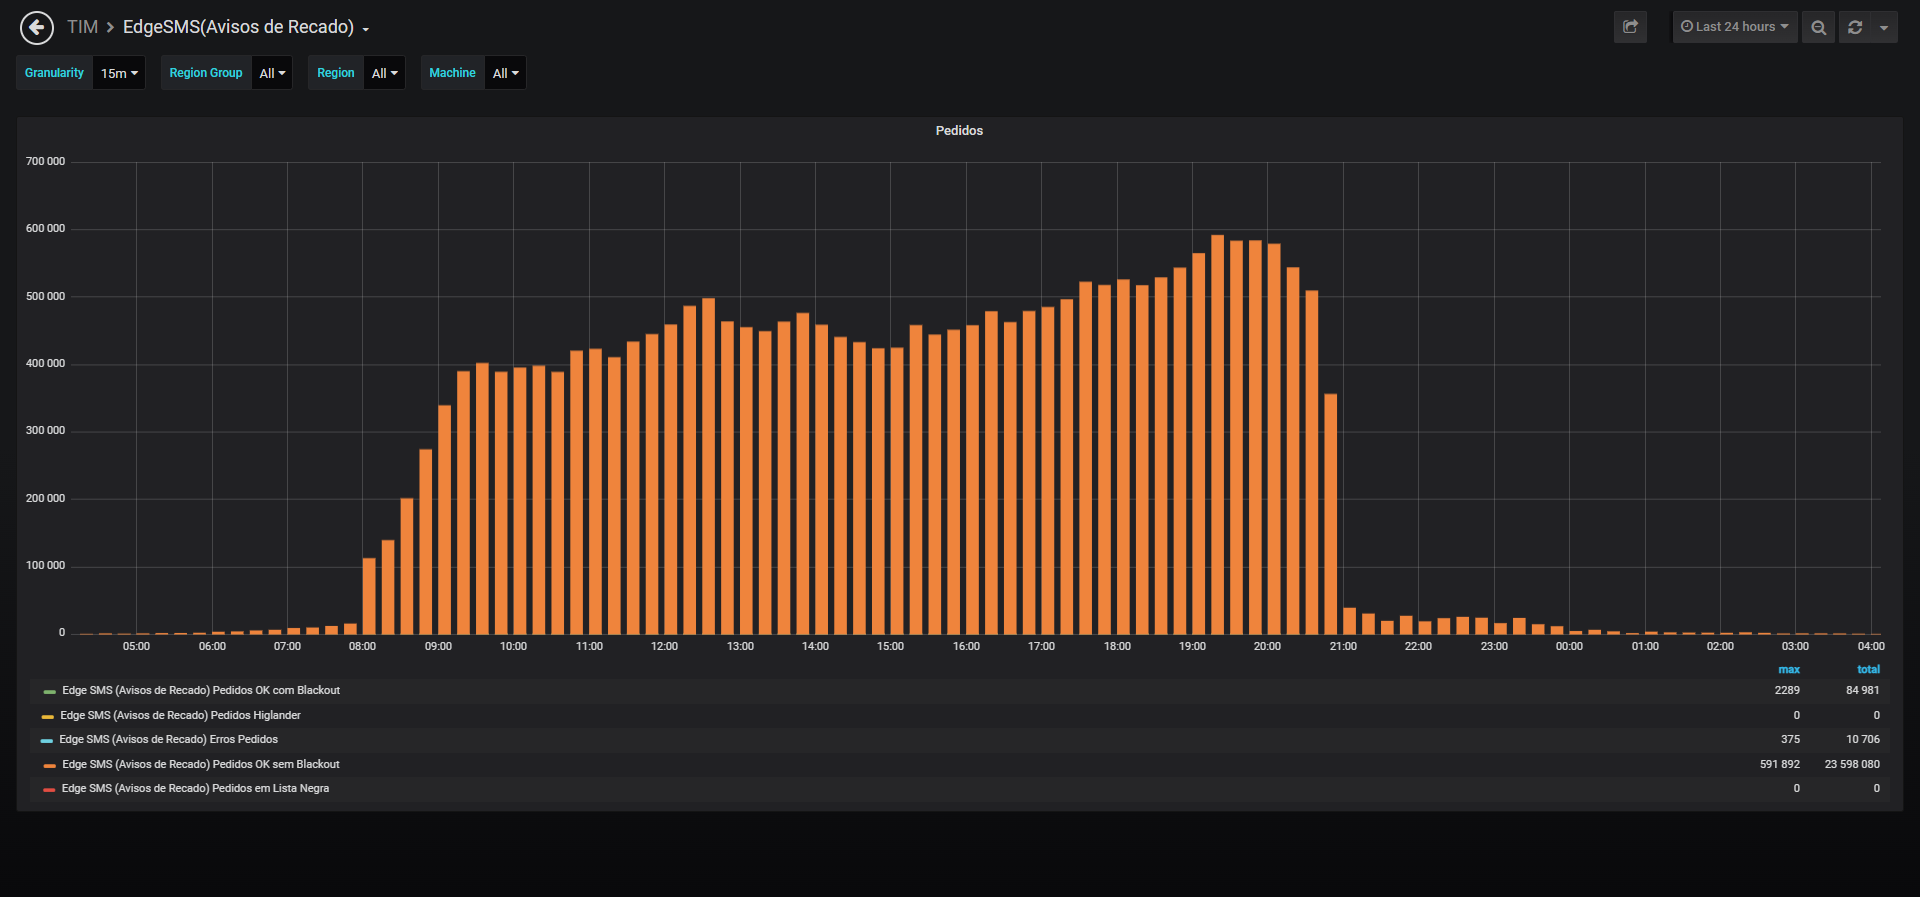Open the Machine All selector
The height and width of the screenshot is (897, 1920).
505,73
